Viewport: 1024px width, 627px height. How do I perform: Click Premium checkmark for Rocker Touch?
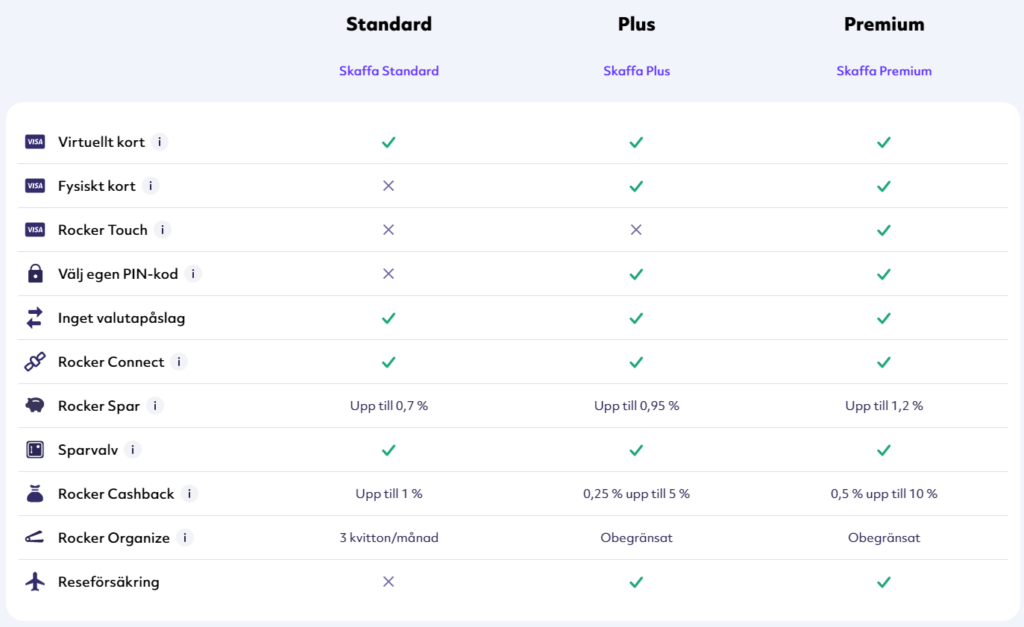[884, 230]
